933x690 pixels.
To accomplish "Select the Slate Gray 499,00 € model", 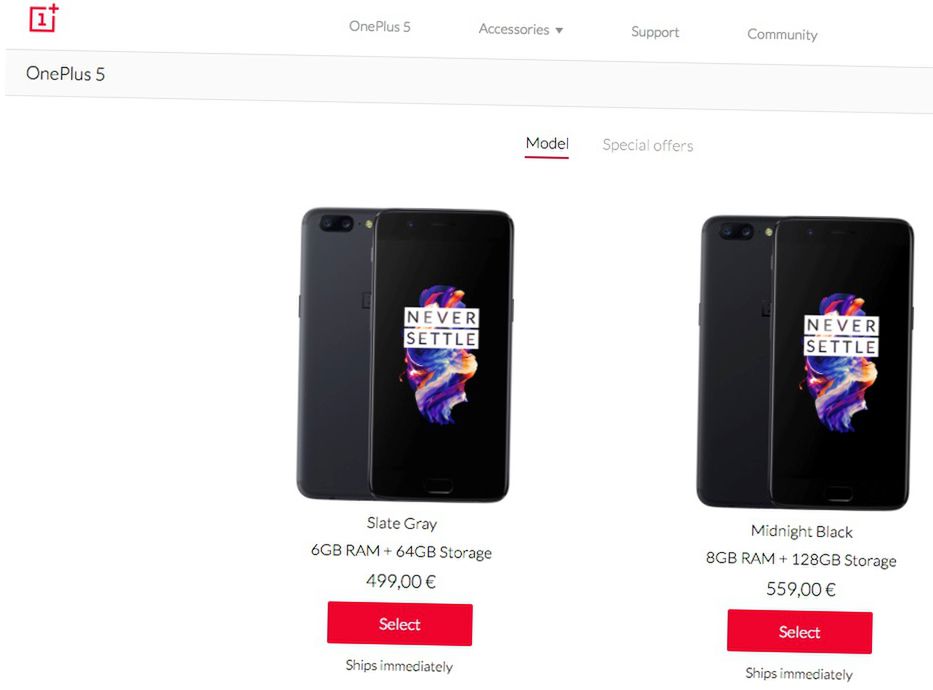I will click(x=399, y=625).
